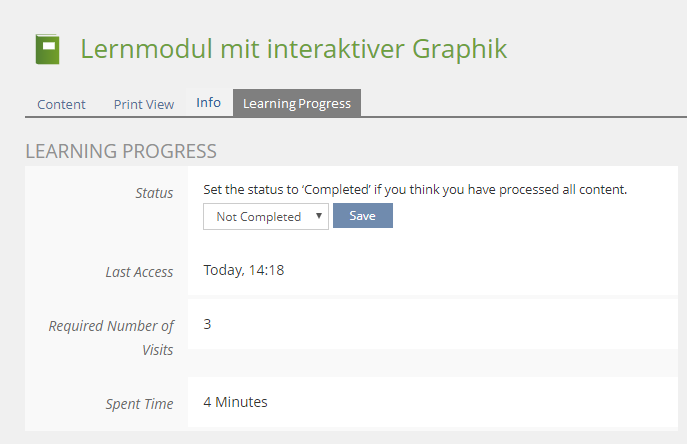
Task: Click the required visits value 3
Action: [207, 324]
